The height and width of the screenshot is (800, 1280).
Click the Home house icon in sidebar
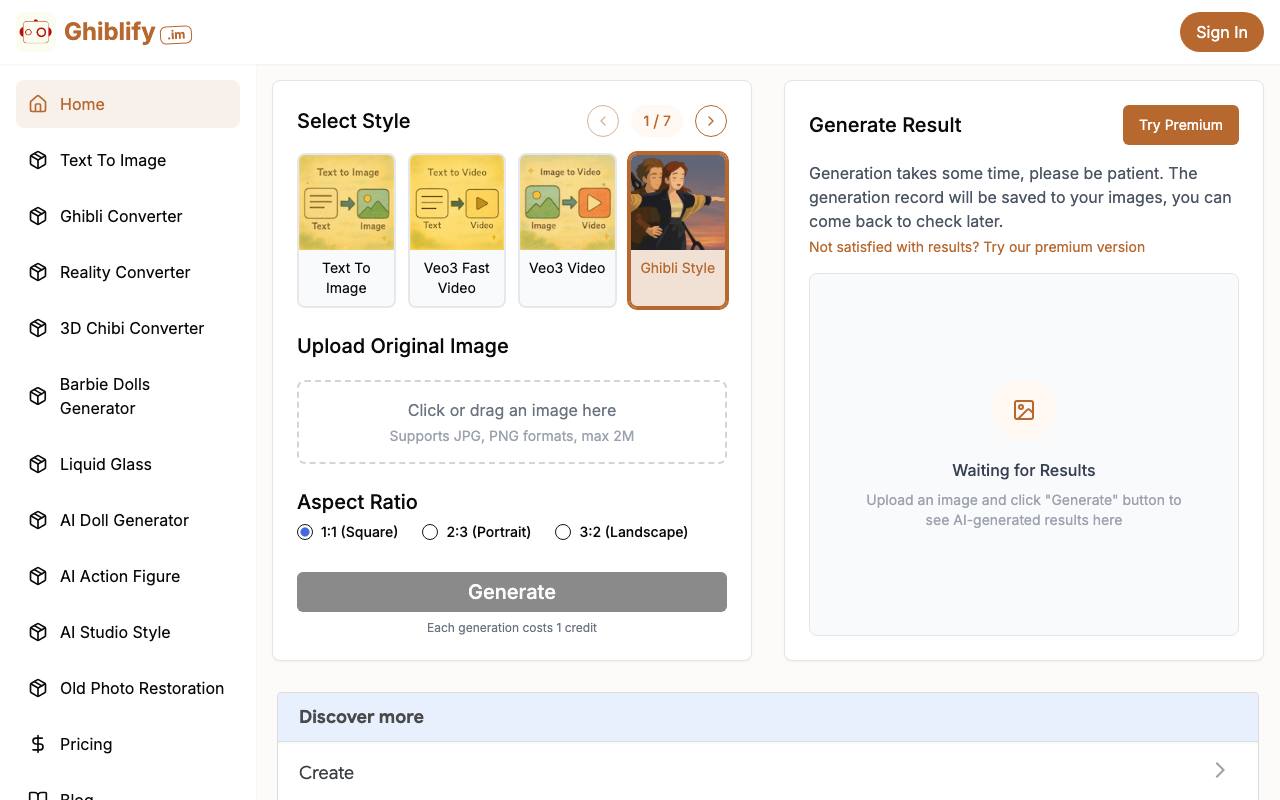(x=38, y=104)
